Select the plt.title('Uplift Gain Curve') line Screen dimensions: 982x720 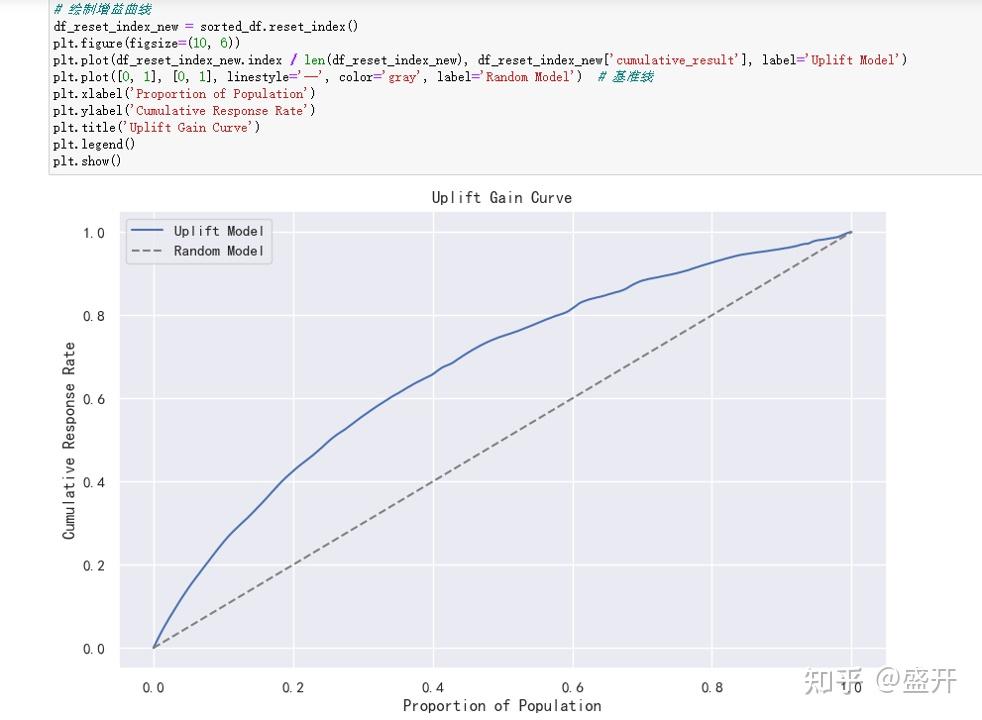157,128
